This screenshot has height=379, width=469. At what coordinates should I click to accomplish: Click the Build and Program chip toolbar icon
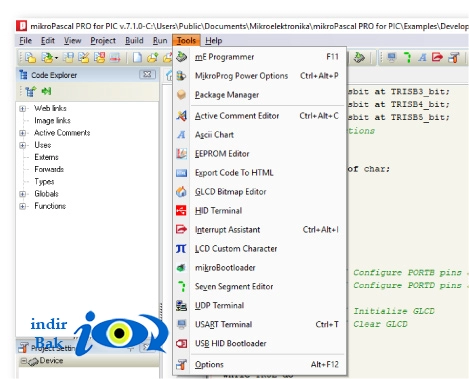click(x=359, y=58)
